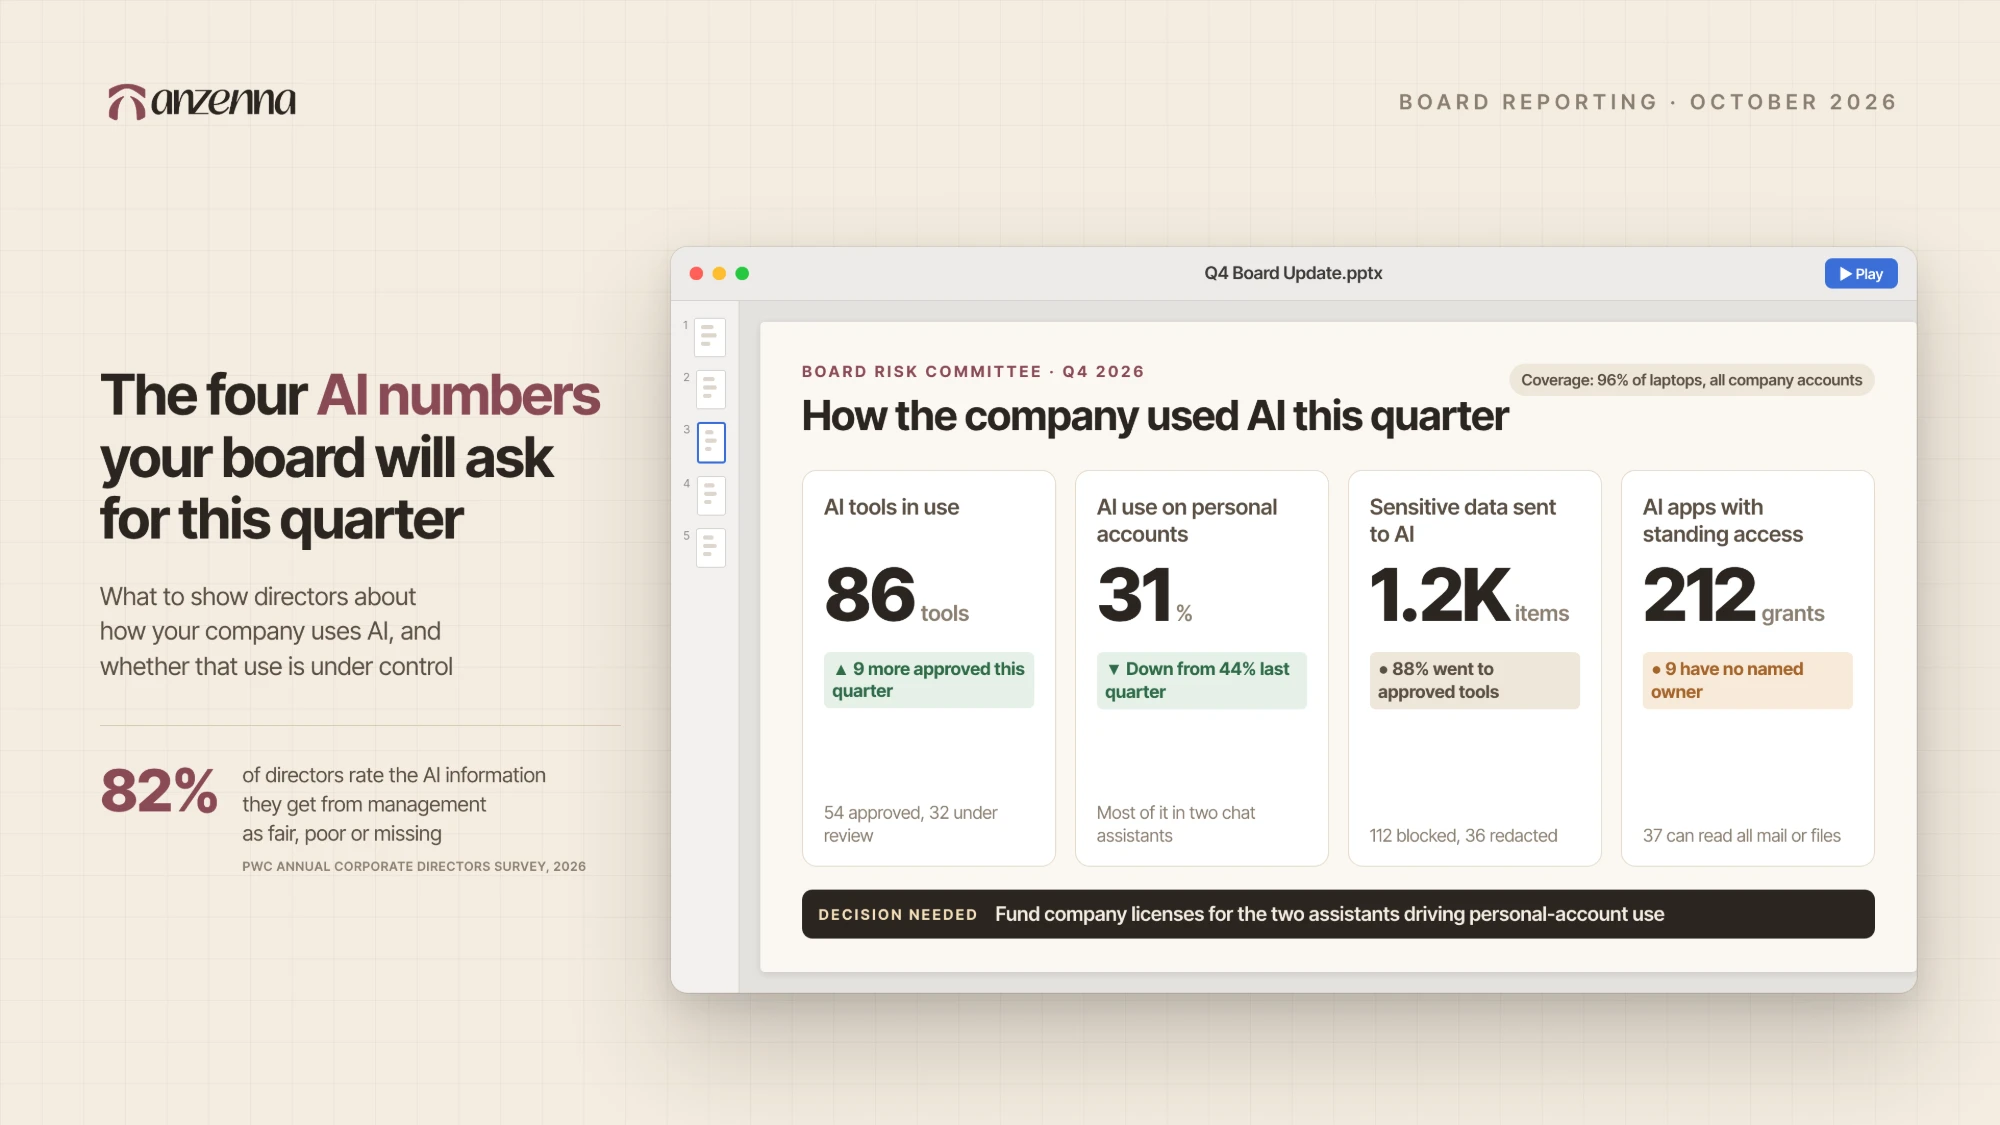This screenshot has width=2000, height=1125.
Task: Click the '1.2K items' figure
Action: tap(1469, 595)
